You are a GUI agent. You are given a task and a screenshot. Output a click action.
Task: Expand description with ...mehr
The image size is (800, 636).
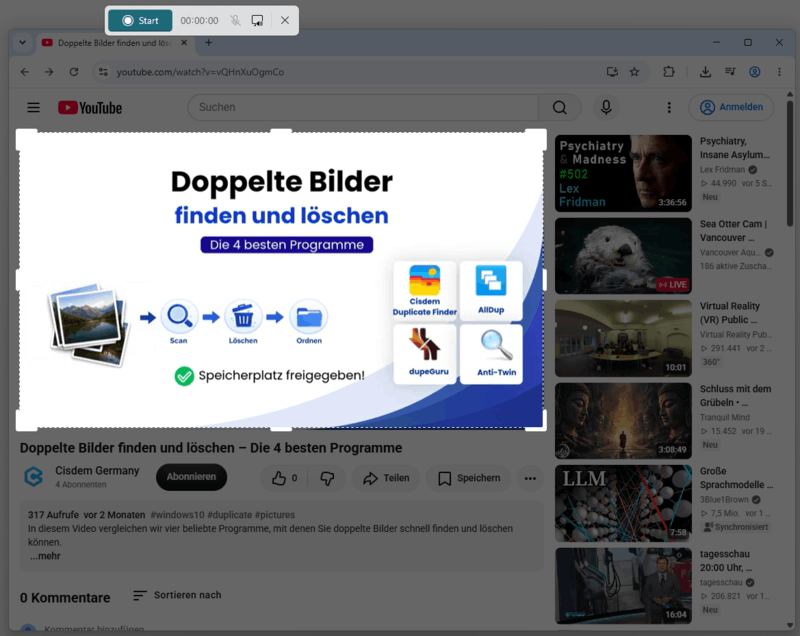pyautogui.click(x=45, y=556)
